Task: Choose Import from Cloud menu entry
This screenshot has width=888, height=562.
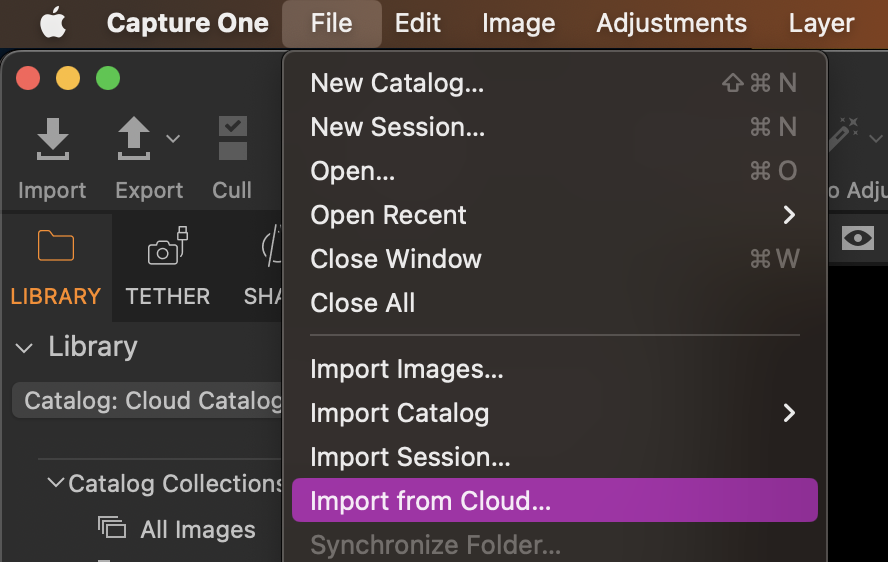Action: (x=555, y=500)
